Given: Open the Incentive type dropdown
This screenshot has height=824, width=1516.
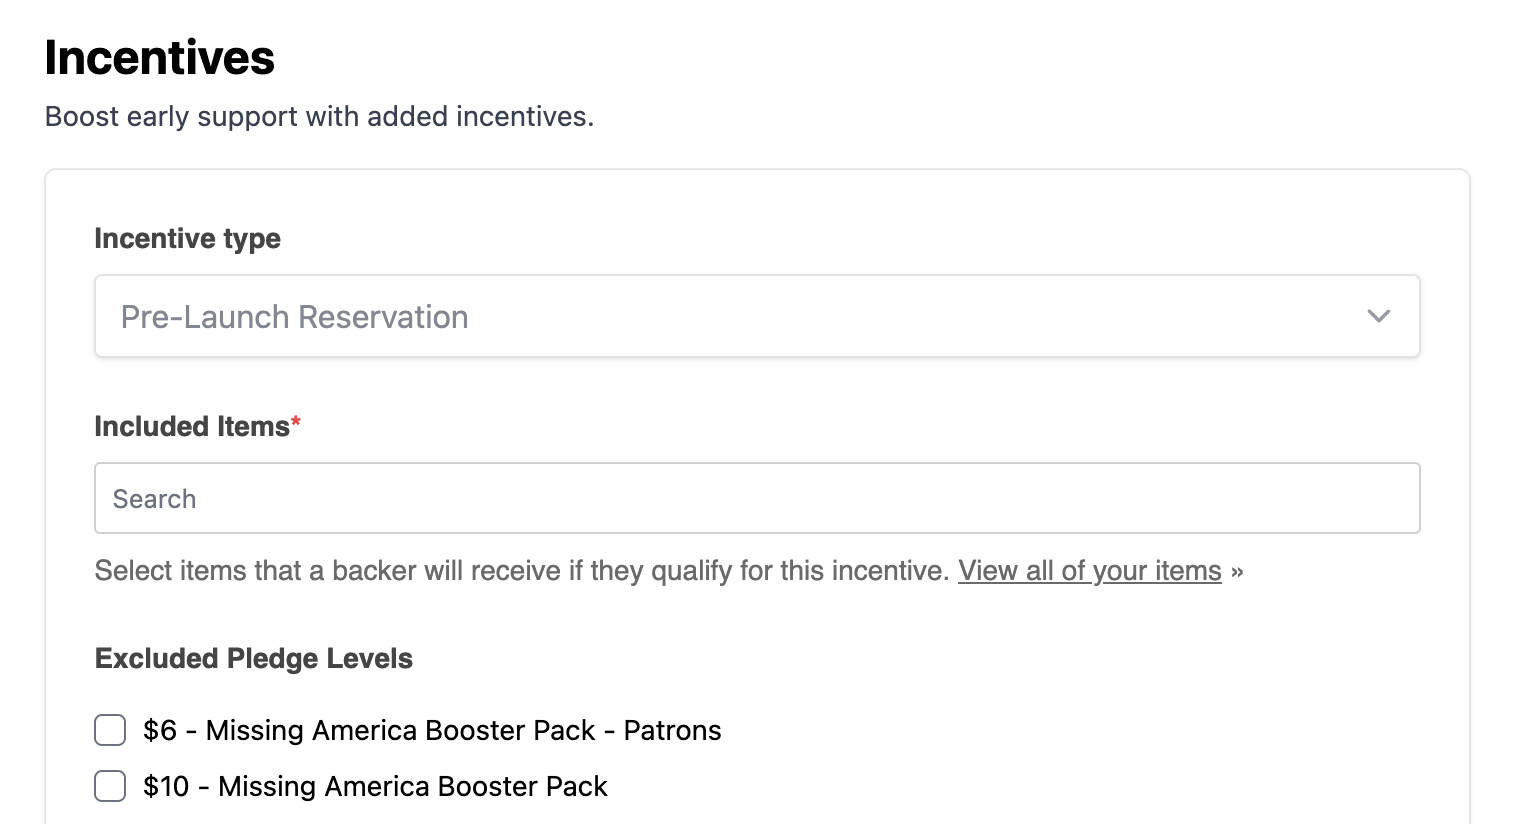Looking at the screenshot, I should coord(757,316).
